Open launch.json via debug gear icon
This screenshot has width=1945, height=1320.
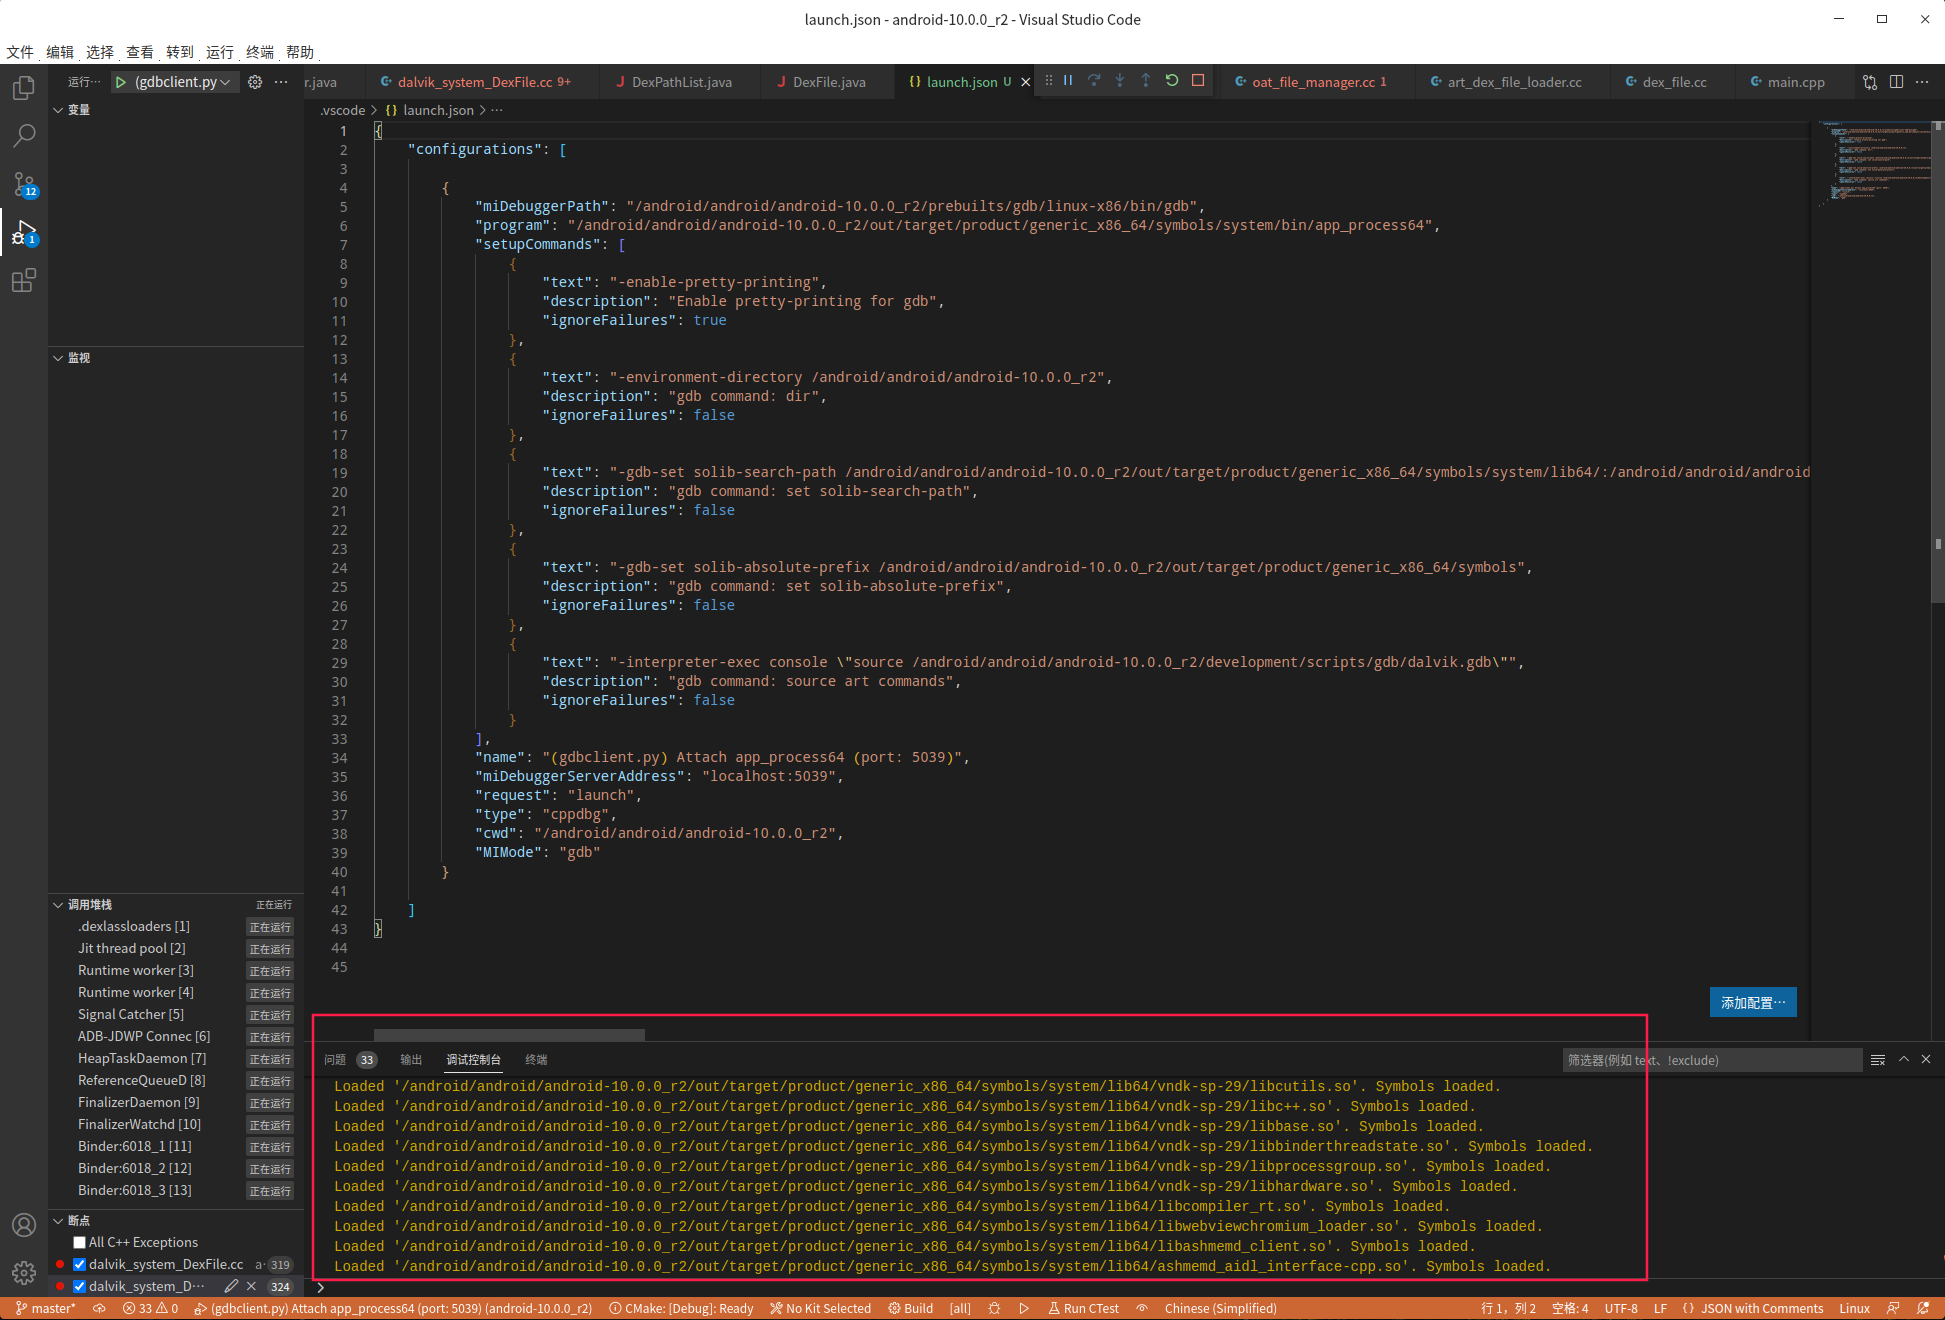(x=255, y=82)
